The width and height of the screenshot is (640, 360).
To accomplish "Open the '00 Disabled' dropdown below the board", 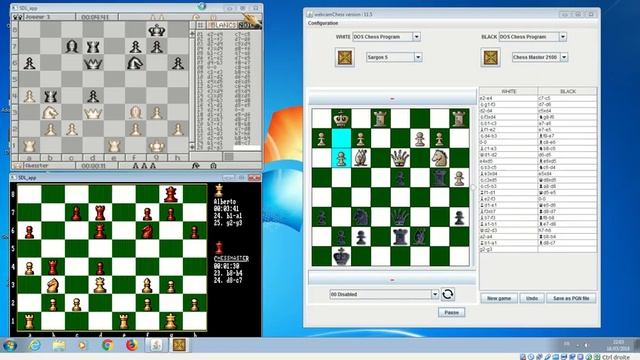I will tap(435, 294).
